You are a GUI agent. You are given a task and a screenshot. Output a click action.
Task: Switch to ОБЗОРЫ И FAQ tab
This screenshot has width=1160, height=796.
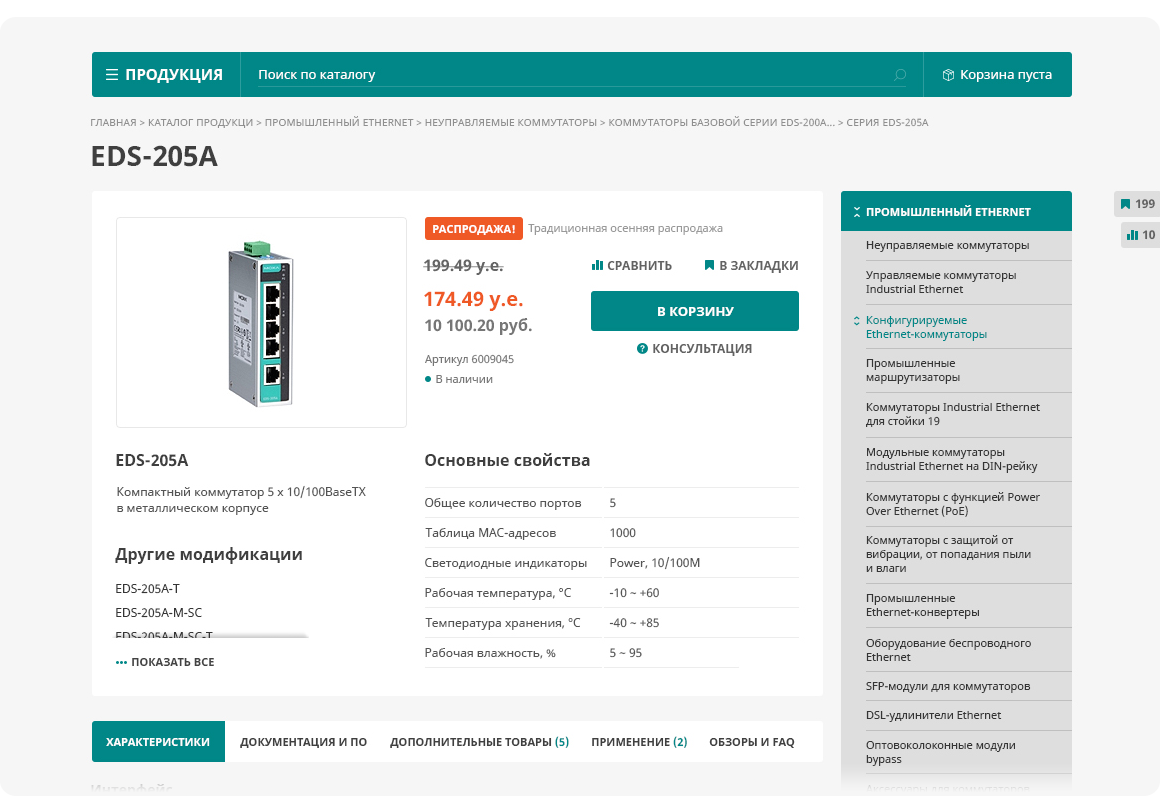[x=752, y=741]
